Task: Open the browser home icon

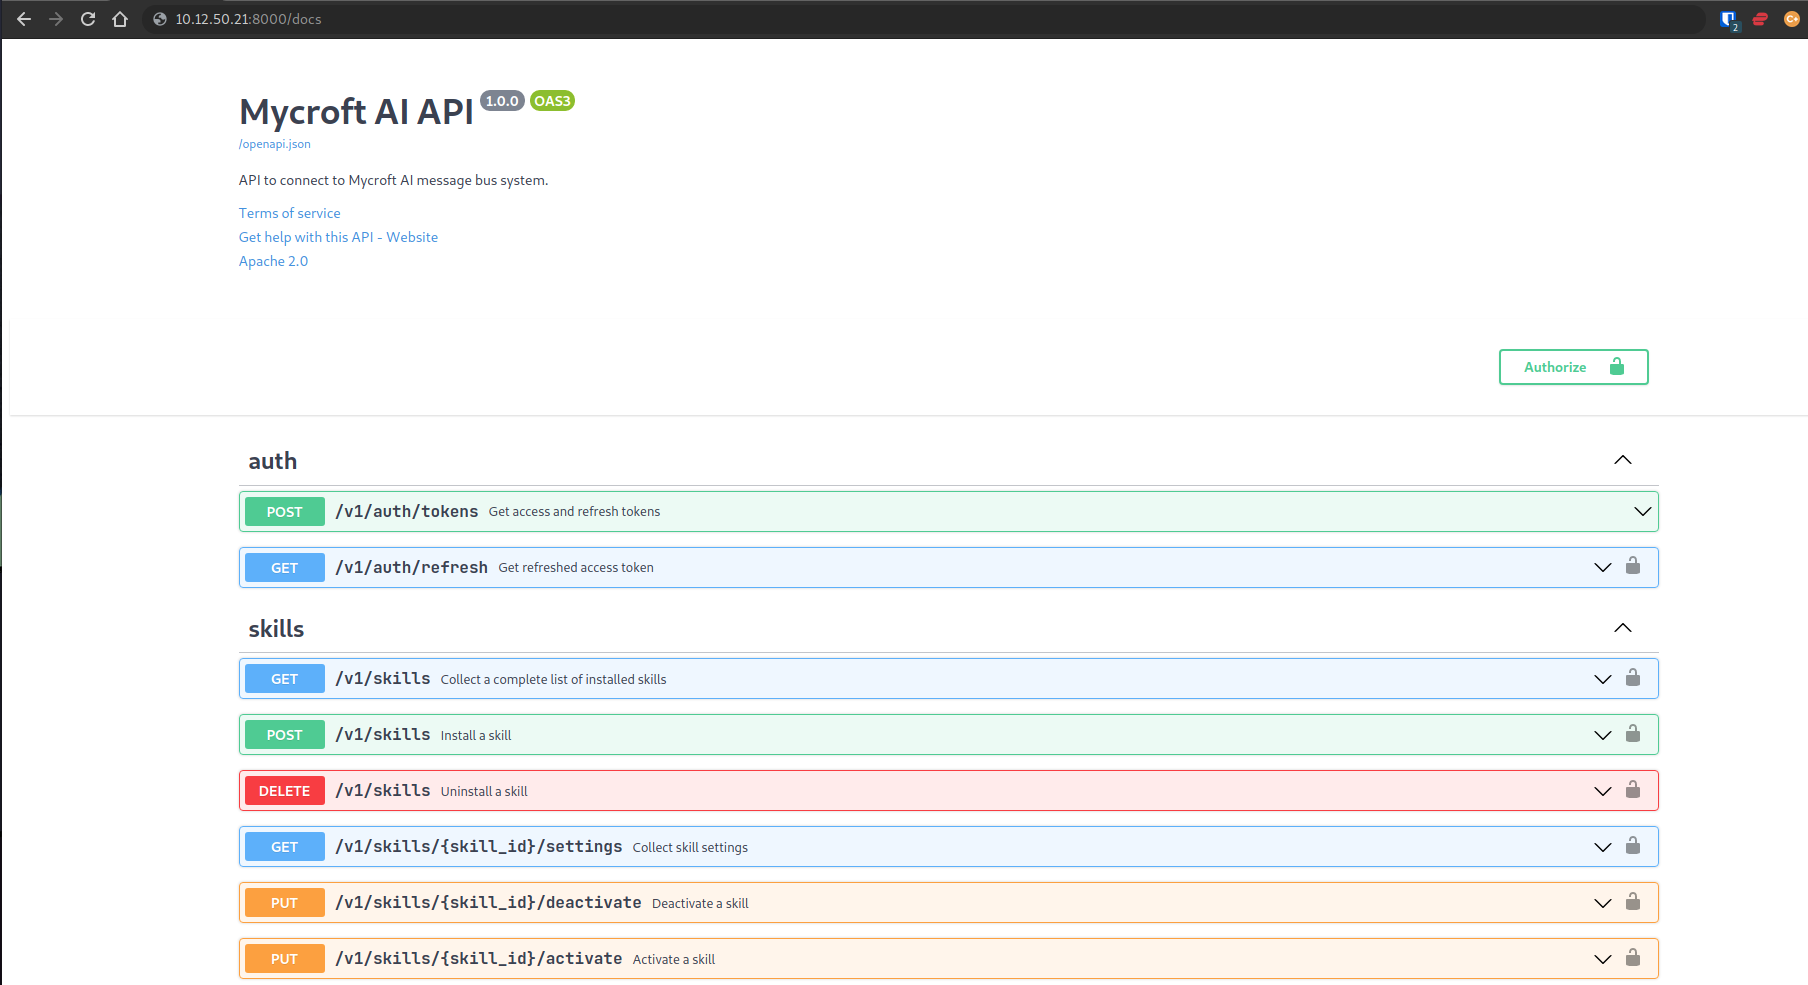Action: [120, 19]
